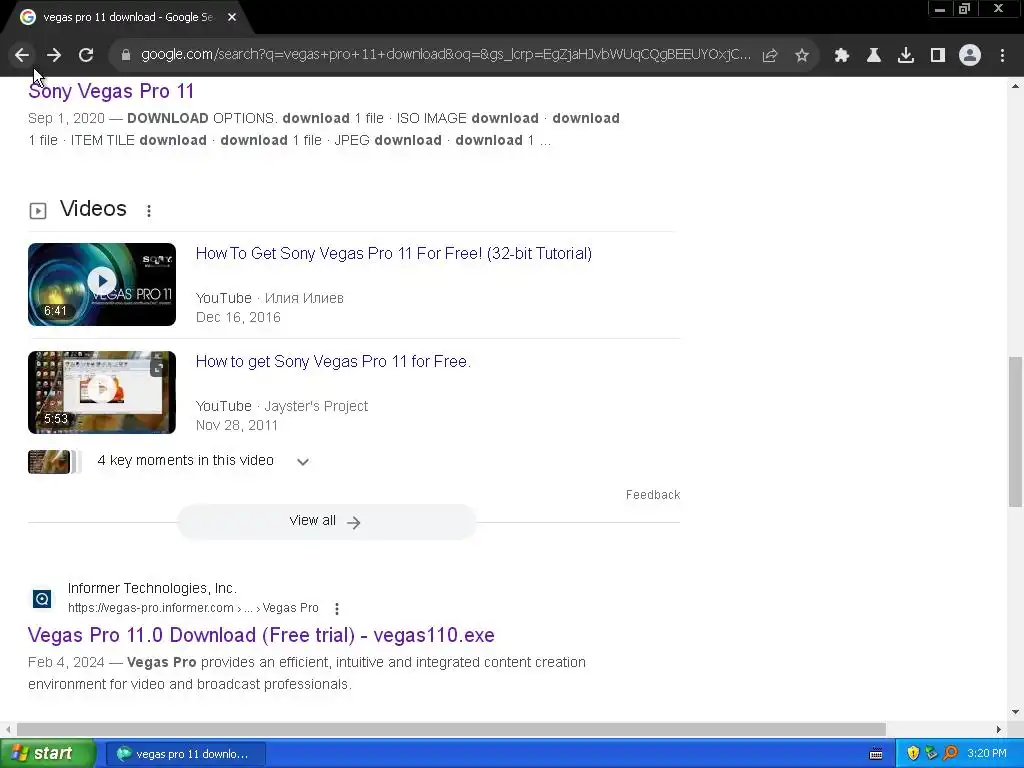Screen dimensions: 1024x768
Task: Show the browser downloads tray
Action: (x=906, y=56)
